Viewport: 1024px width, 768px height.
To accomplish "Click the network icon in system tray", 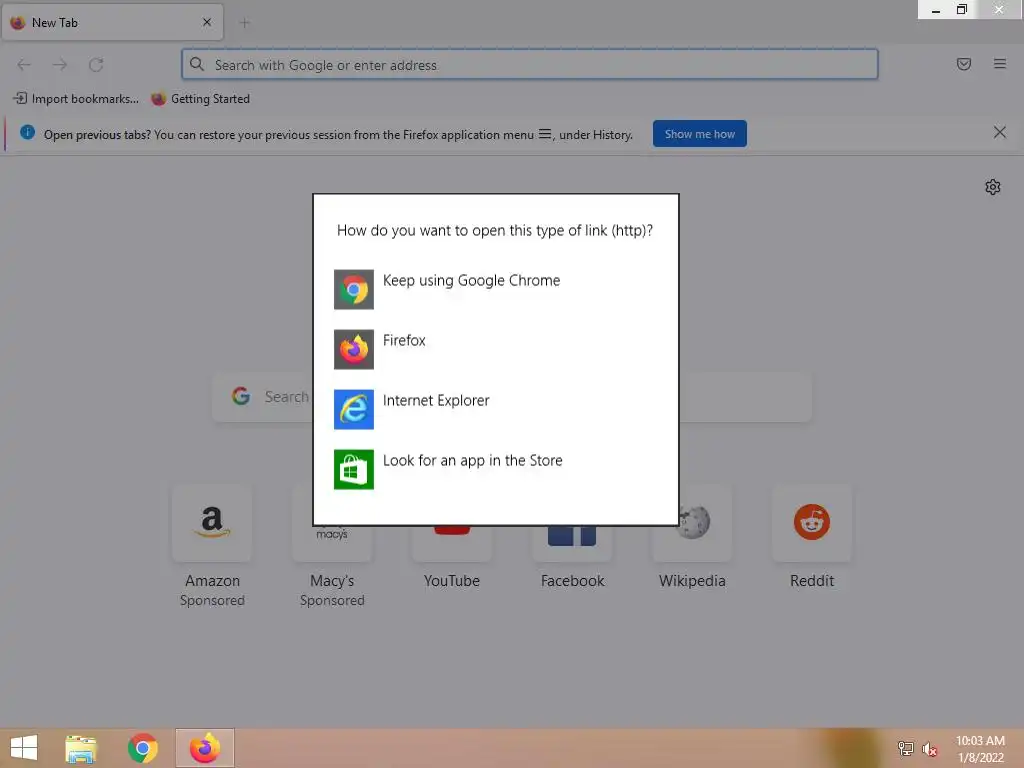I will [x=905, y=748].
